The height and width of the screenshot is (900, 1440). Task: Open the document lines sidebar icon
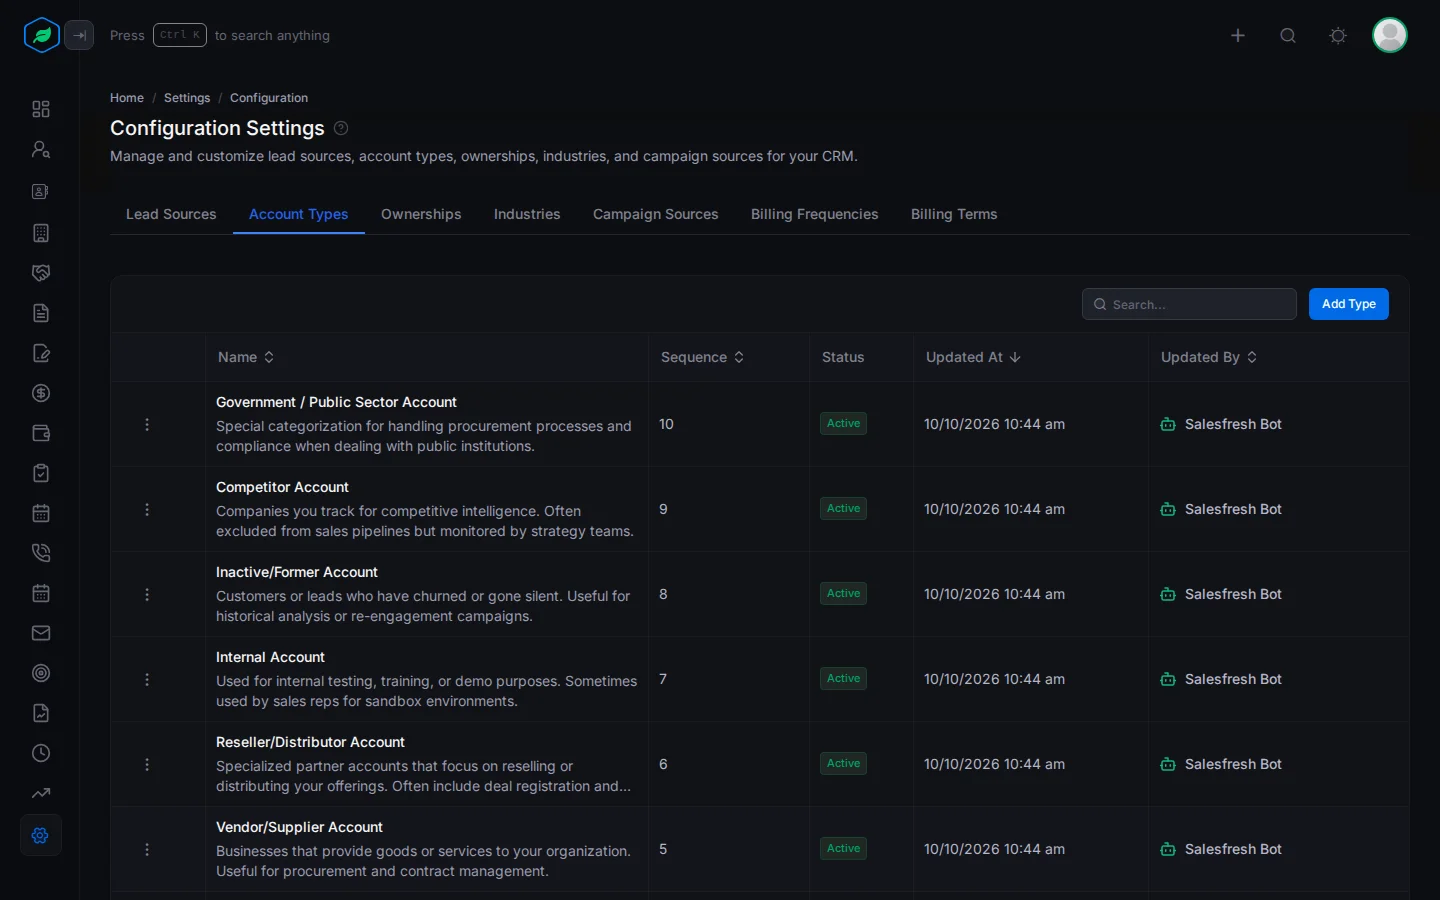click(41, 313)
